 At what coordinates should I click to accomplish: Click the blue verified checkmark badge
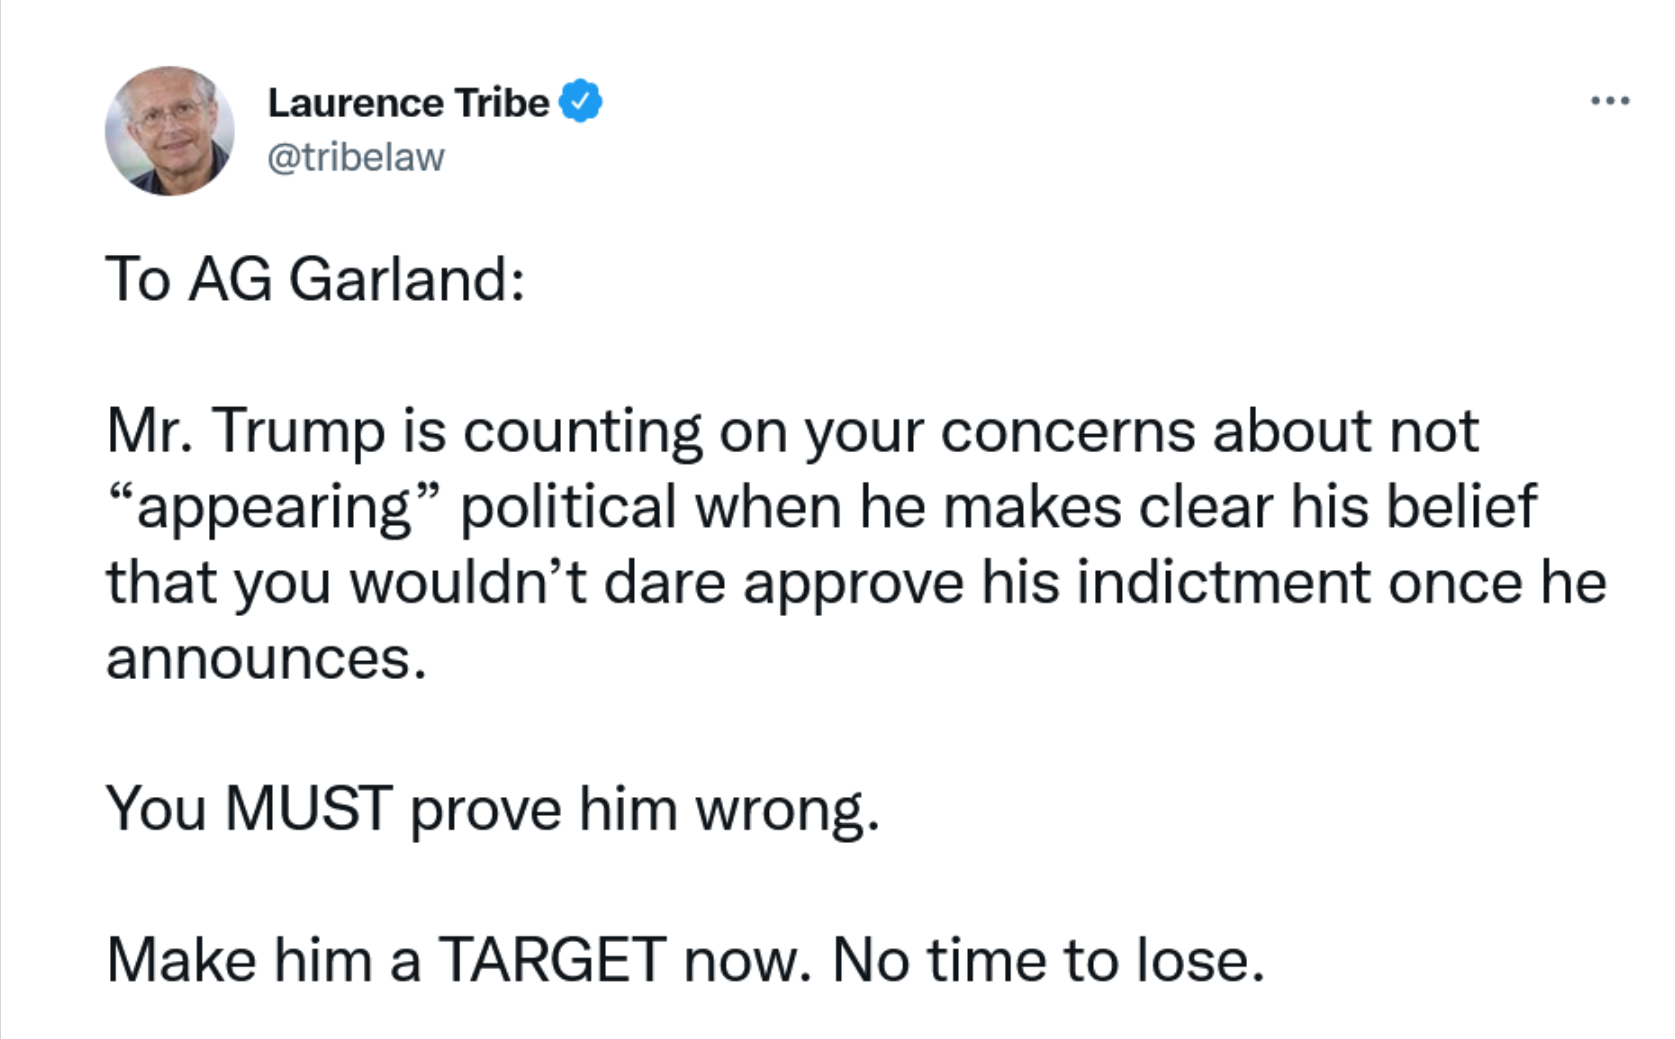580,102
